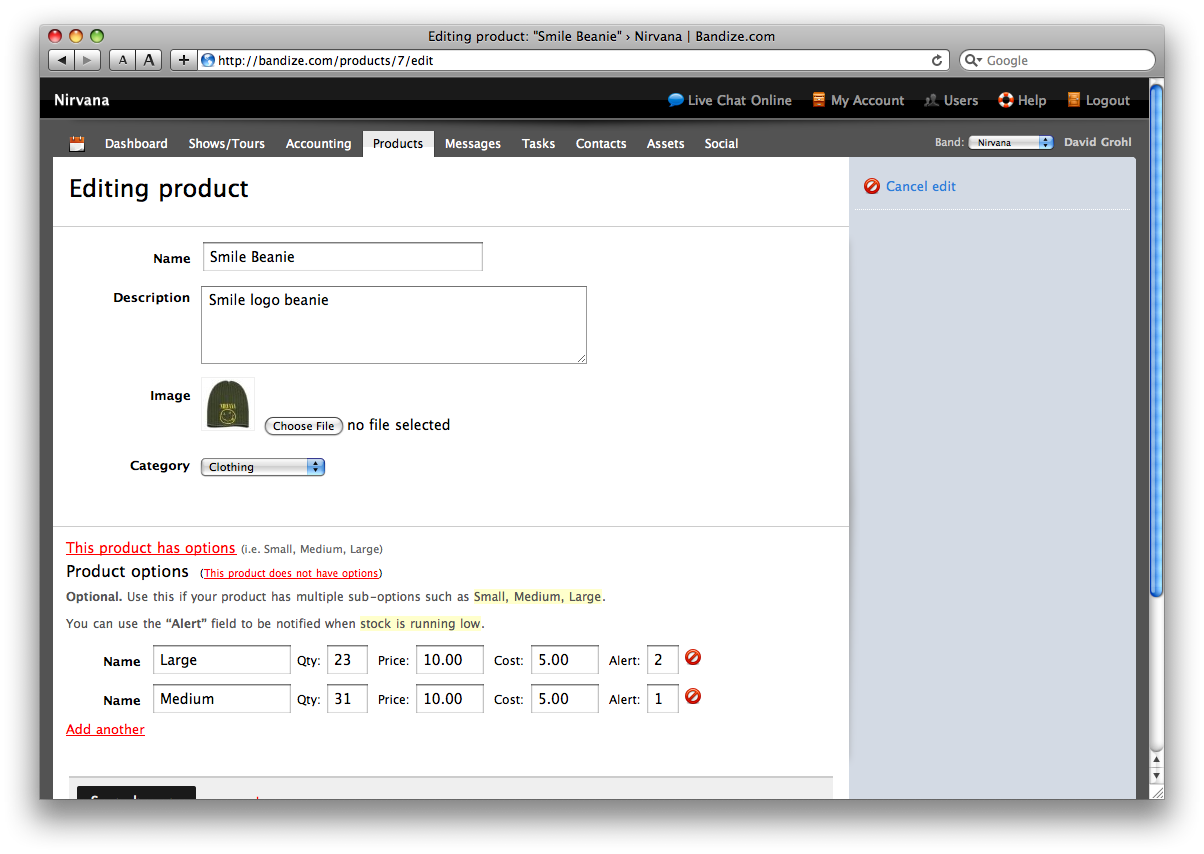Open the My Account link
This screenshot has width=1204, height=854.
pos(867,100)
